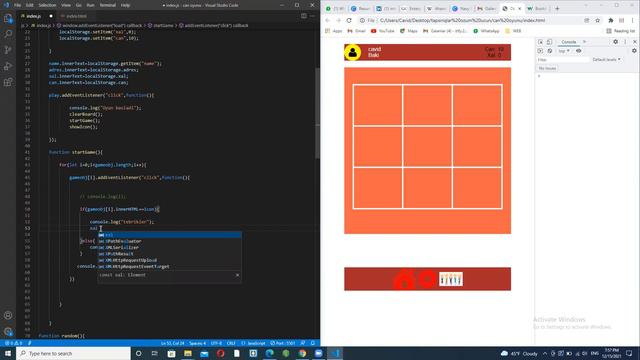This screenshot has height=360, width=640.
Task: Open Chrome from the Windows taskbar
Action: tap(302, 353)
